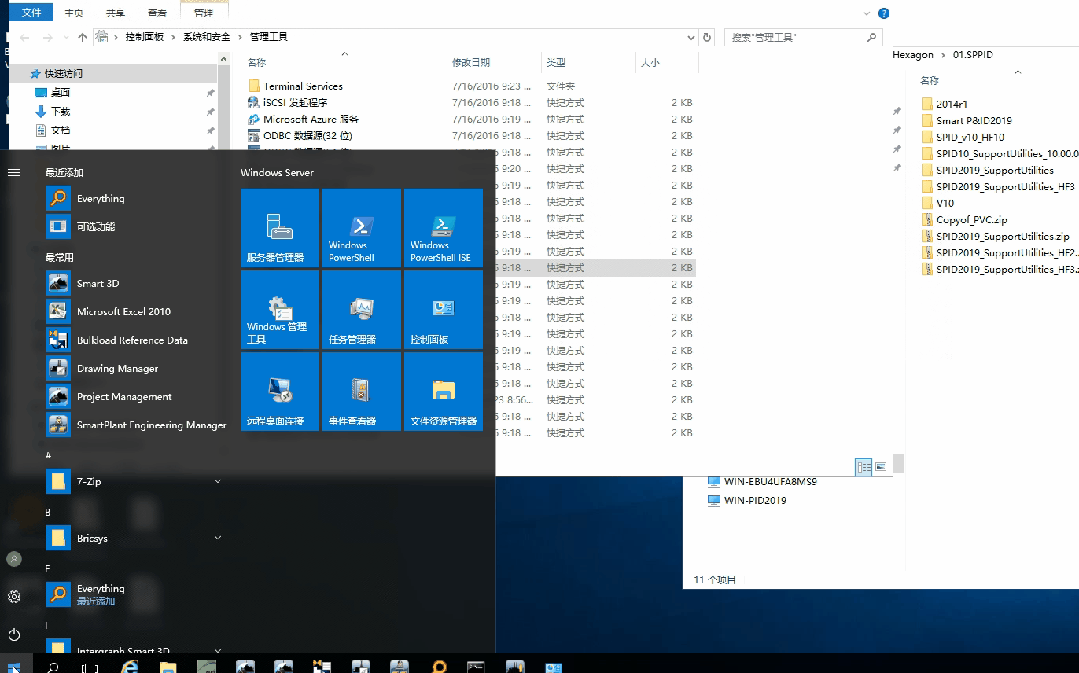Screen dimensions: 1079x673
Task: Switch to the 主页 ribbon tab
Action: tap(74, 12)
